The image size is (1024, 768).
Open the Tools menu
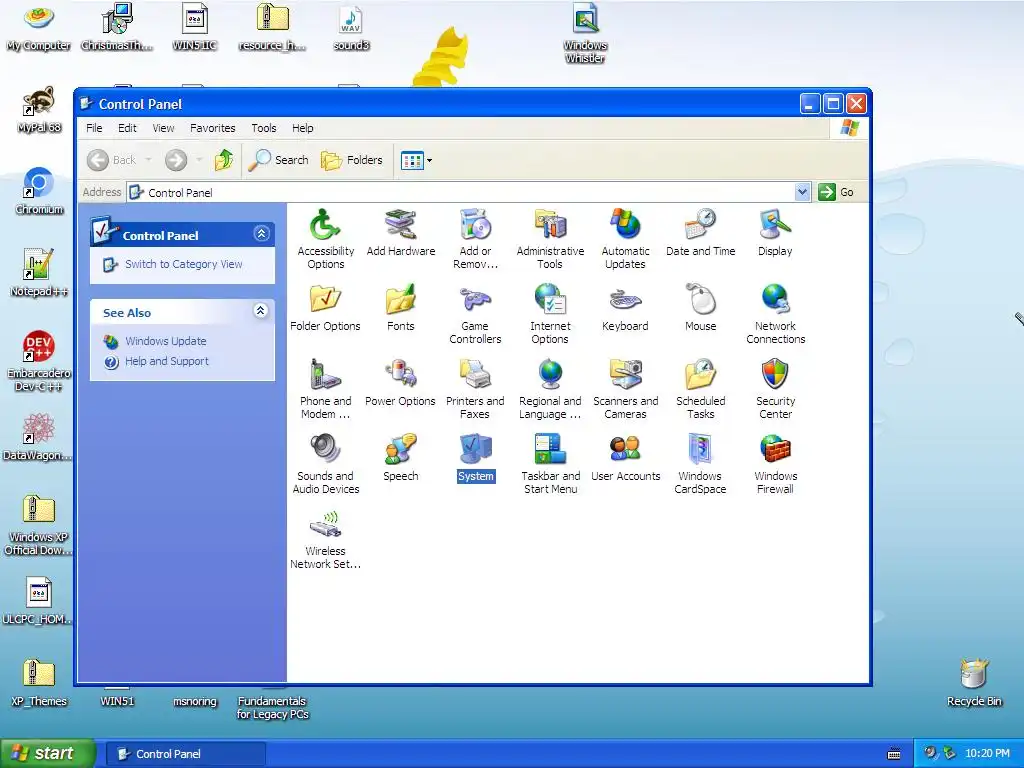click(264, 128)
